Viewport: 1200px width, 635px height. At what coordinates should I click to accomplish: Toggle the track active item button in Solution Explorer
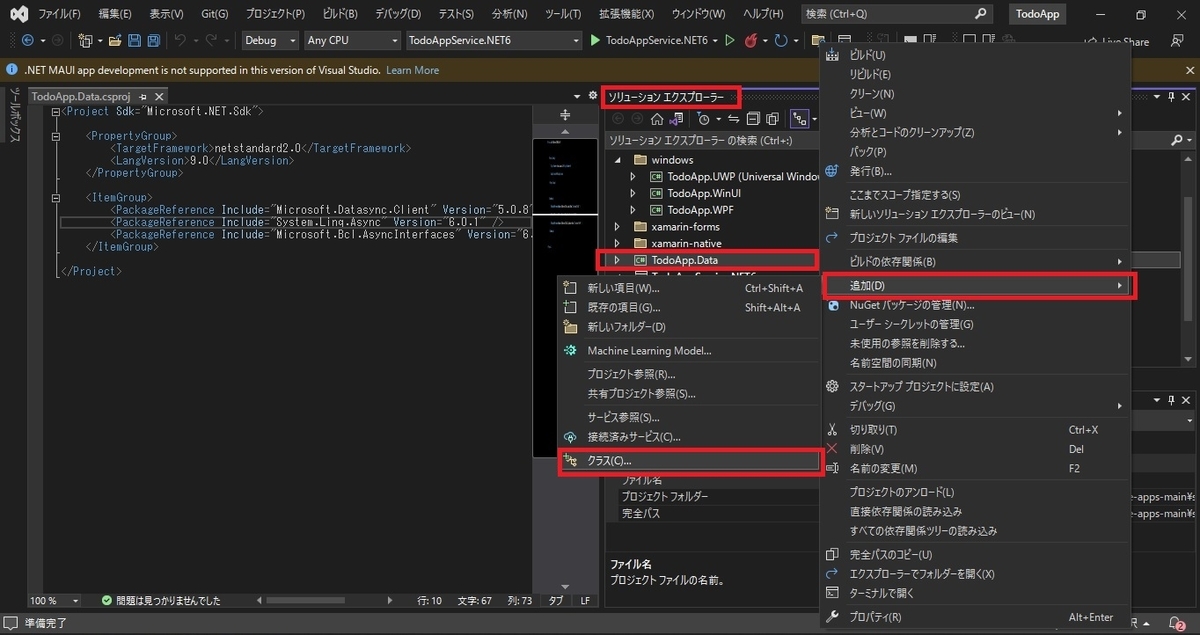799,119
